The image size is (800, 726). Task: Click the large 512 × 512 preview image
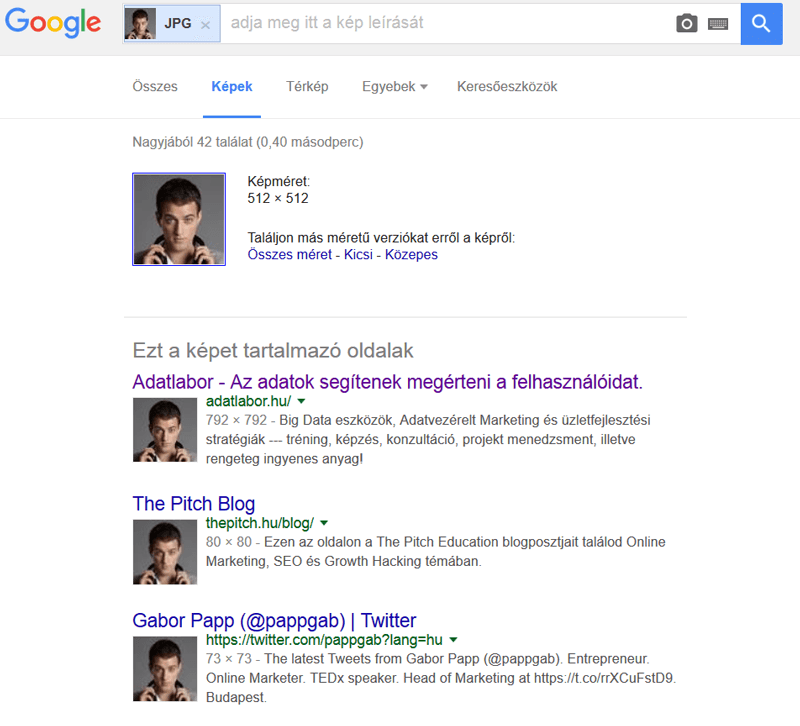(179, 219)
